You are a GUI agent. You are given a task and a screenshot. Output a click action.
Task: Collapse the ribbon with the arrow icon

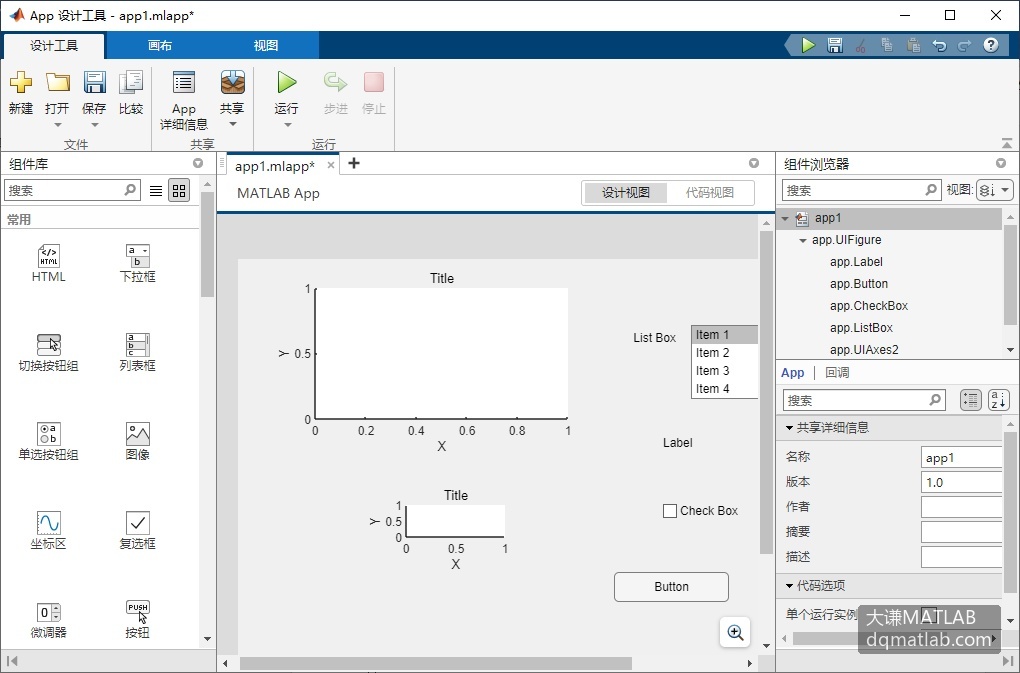tap(1006, 143)
